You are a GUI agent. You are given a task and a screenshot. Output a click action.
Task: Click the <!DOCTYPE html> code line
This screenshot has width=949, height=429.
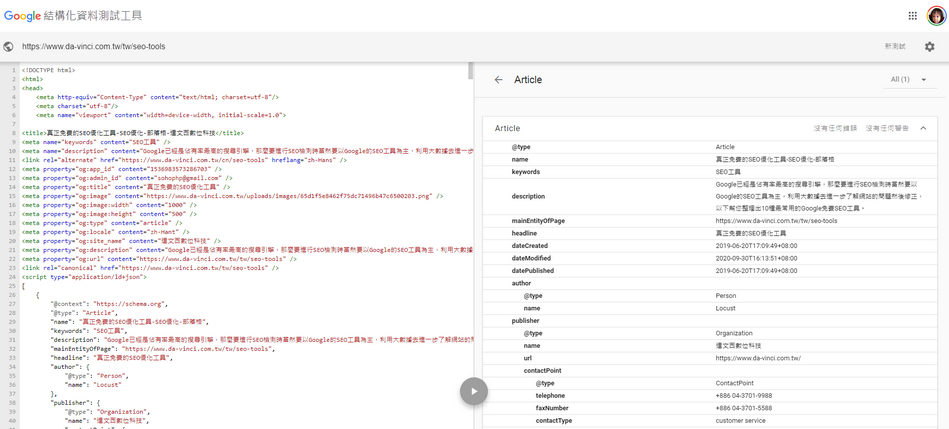pos(48,70)
